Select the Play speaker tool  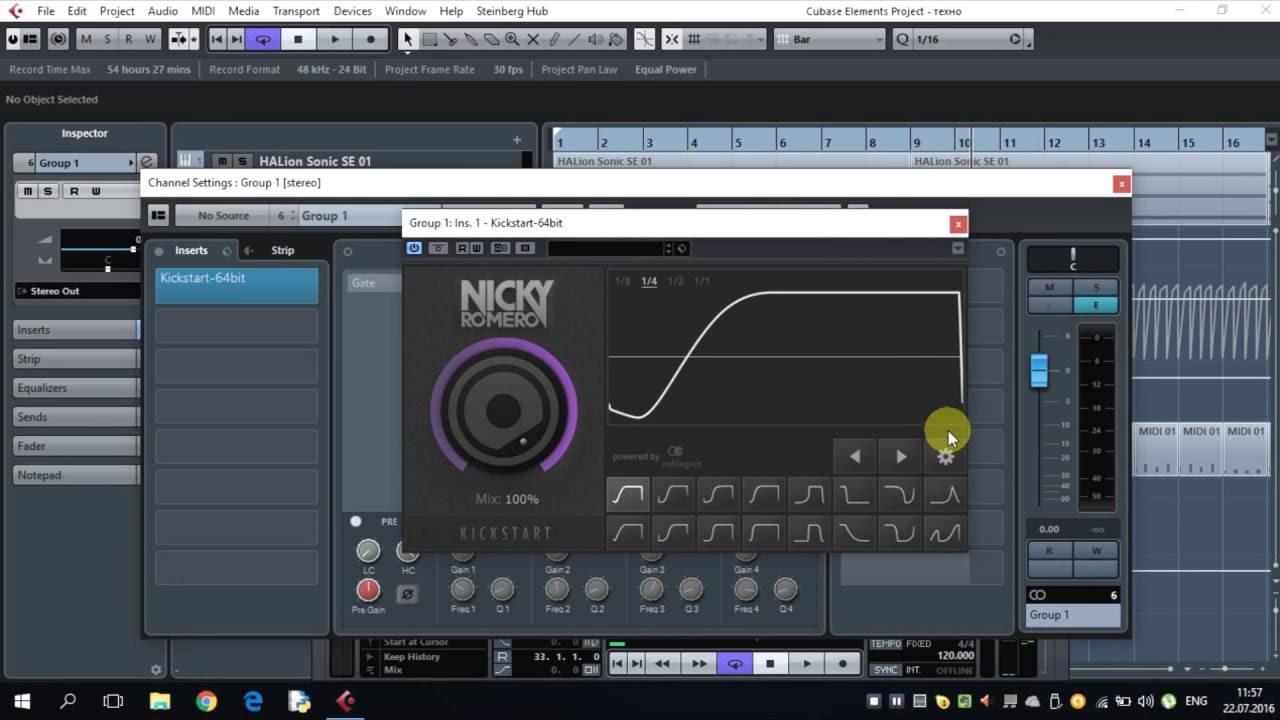(596, 39)
